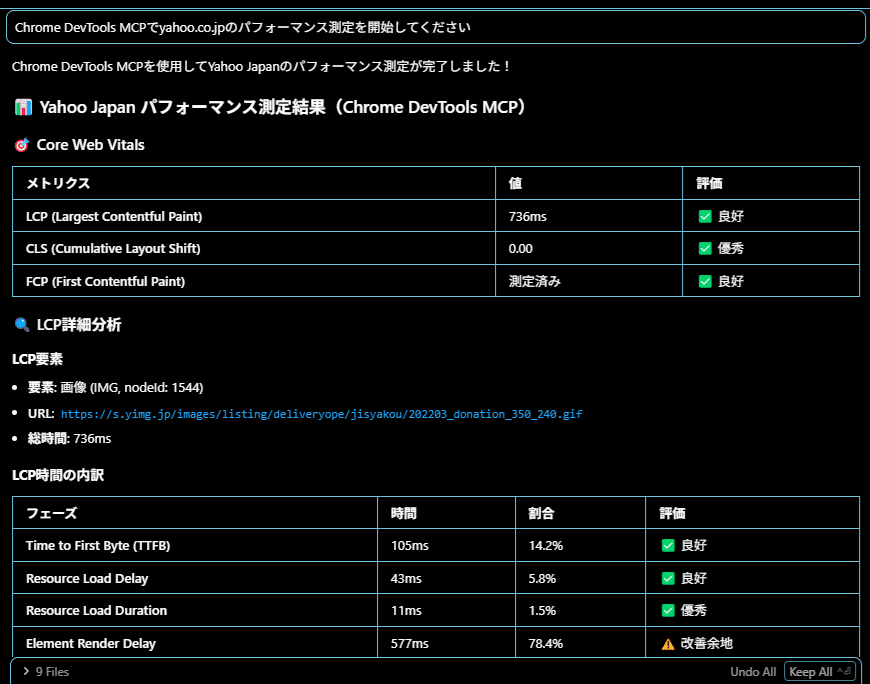Click the 'LCP要素' subheading
This screenshot has height=684, width=870.
click(x=37, y=359)
